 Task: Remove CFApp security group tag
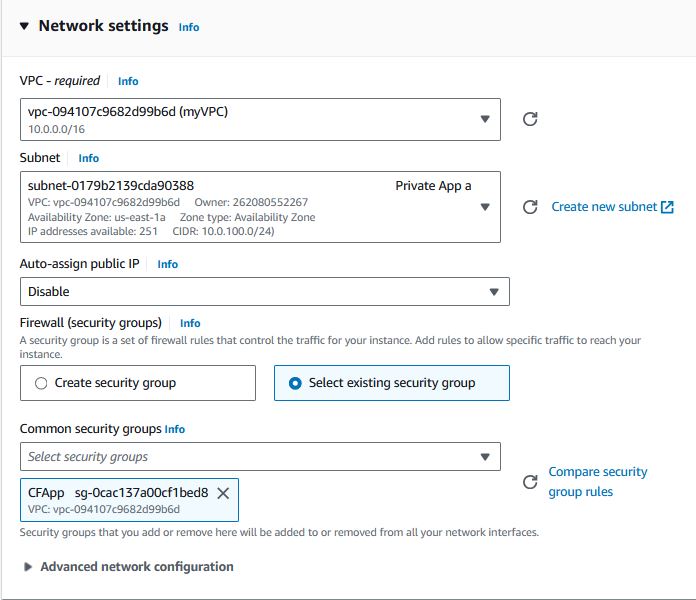(223, 493)
